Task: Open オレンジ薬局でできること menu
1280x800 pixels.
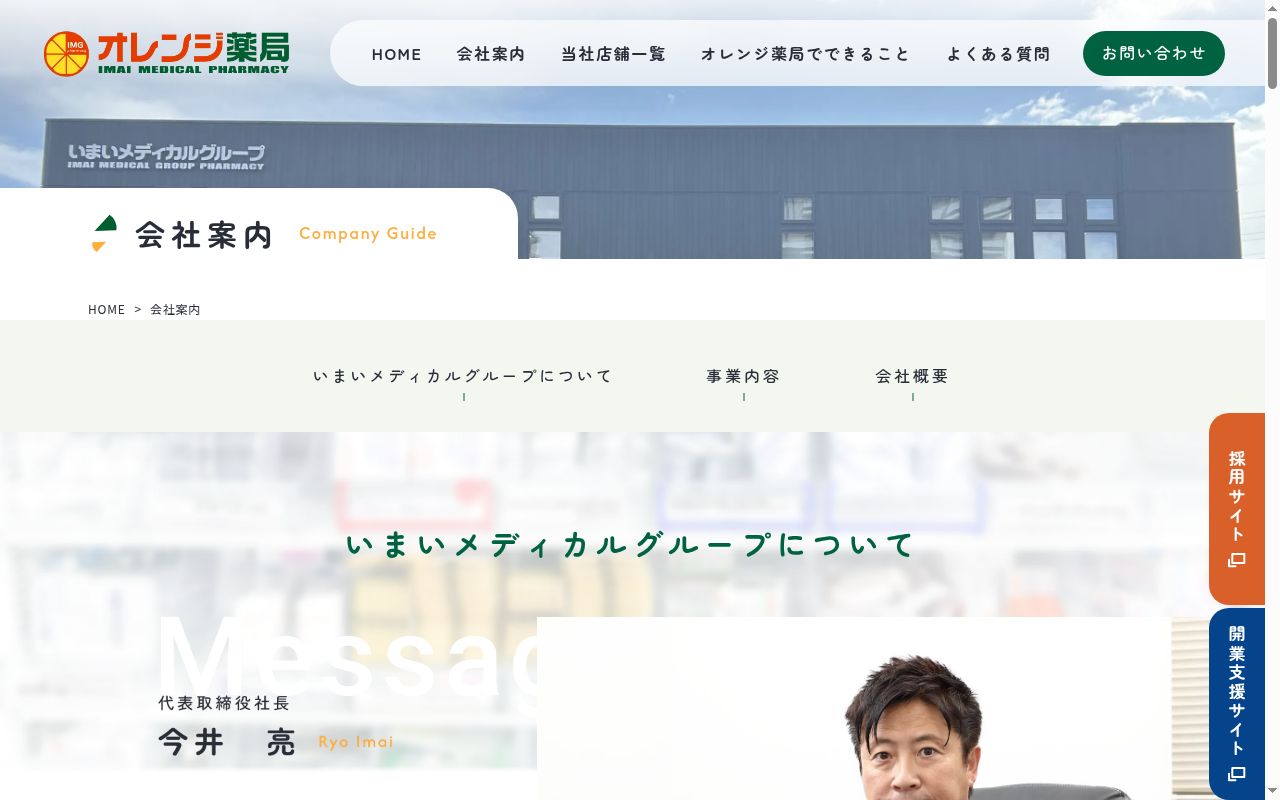Action: point(806,54)
